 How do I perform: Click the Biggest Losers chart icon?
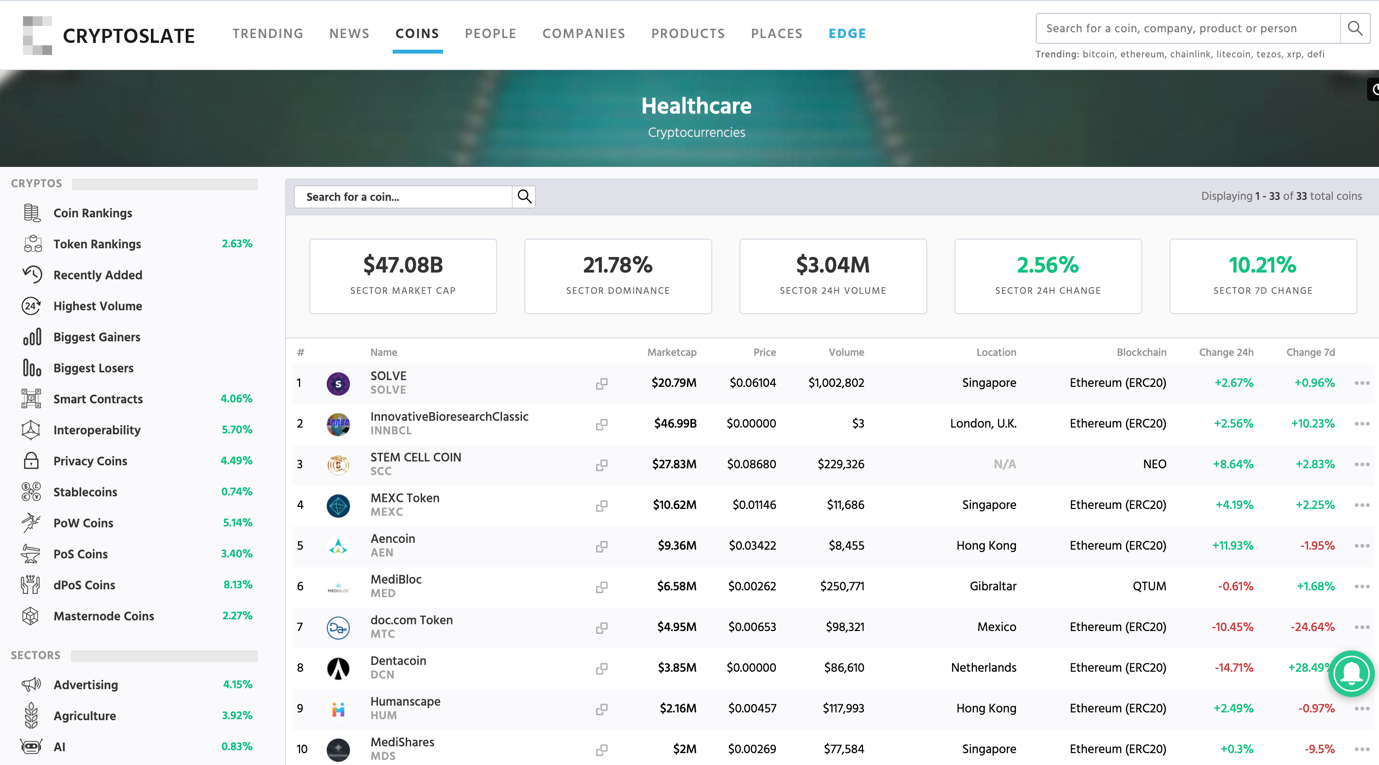32,368
